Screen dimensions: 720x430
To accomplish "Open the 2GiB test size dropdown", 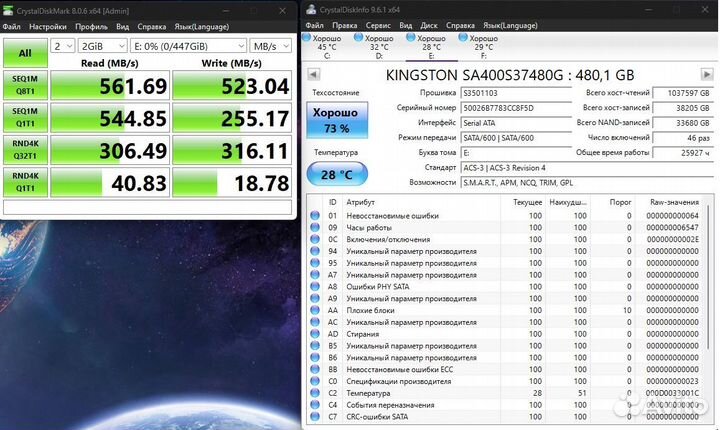I will coord(102,46).
